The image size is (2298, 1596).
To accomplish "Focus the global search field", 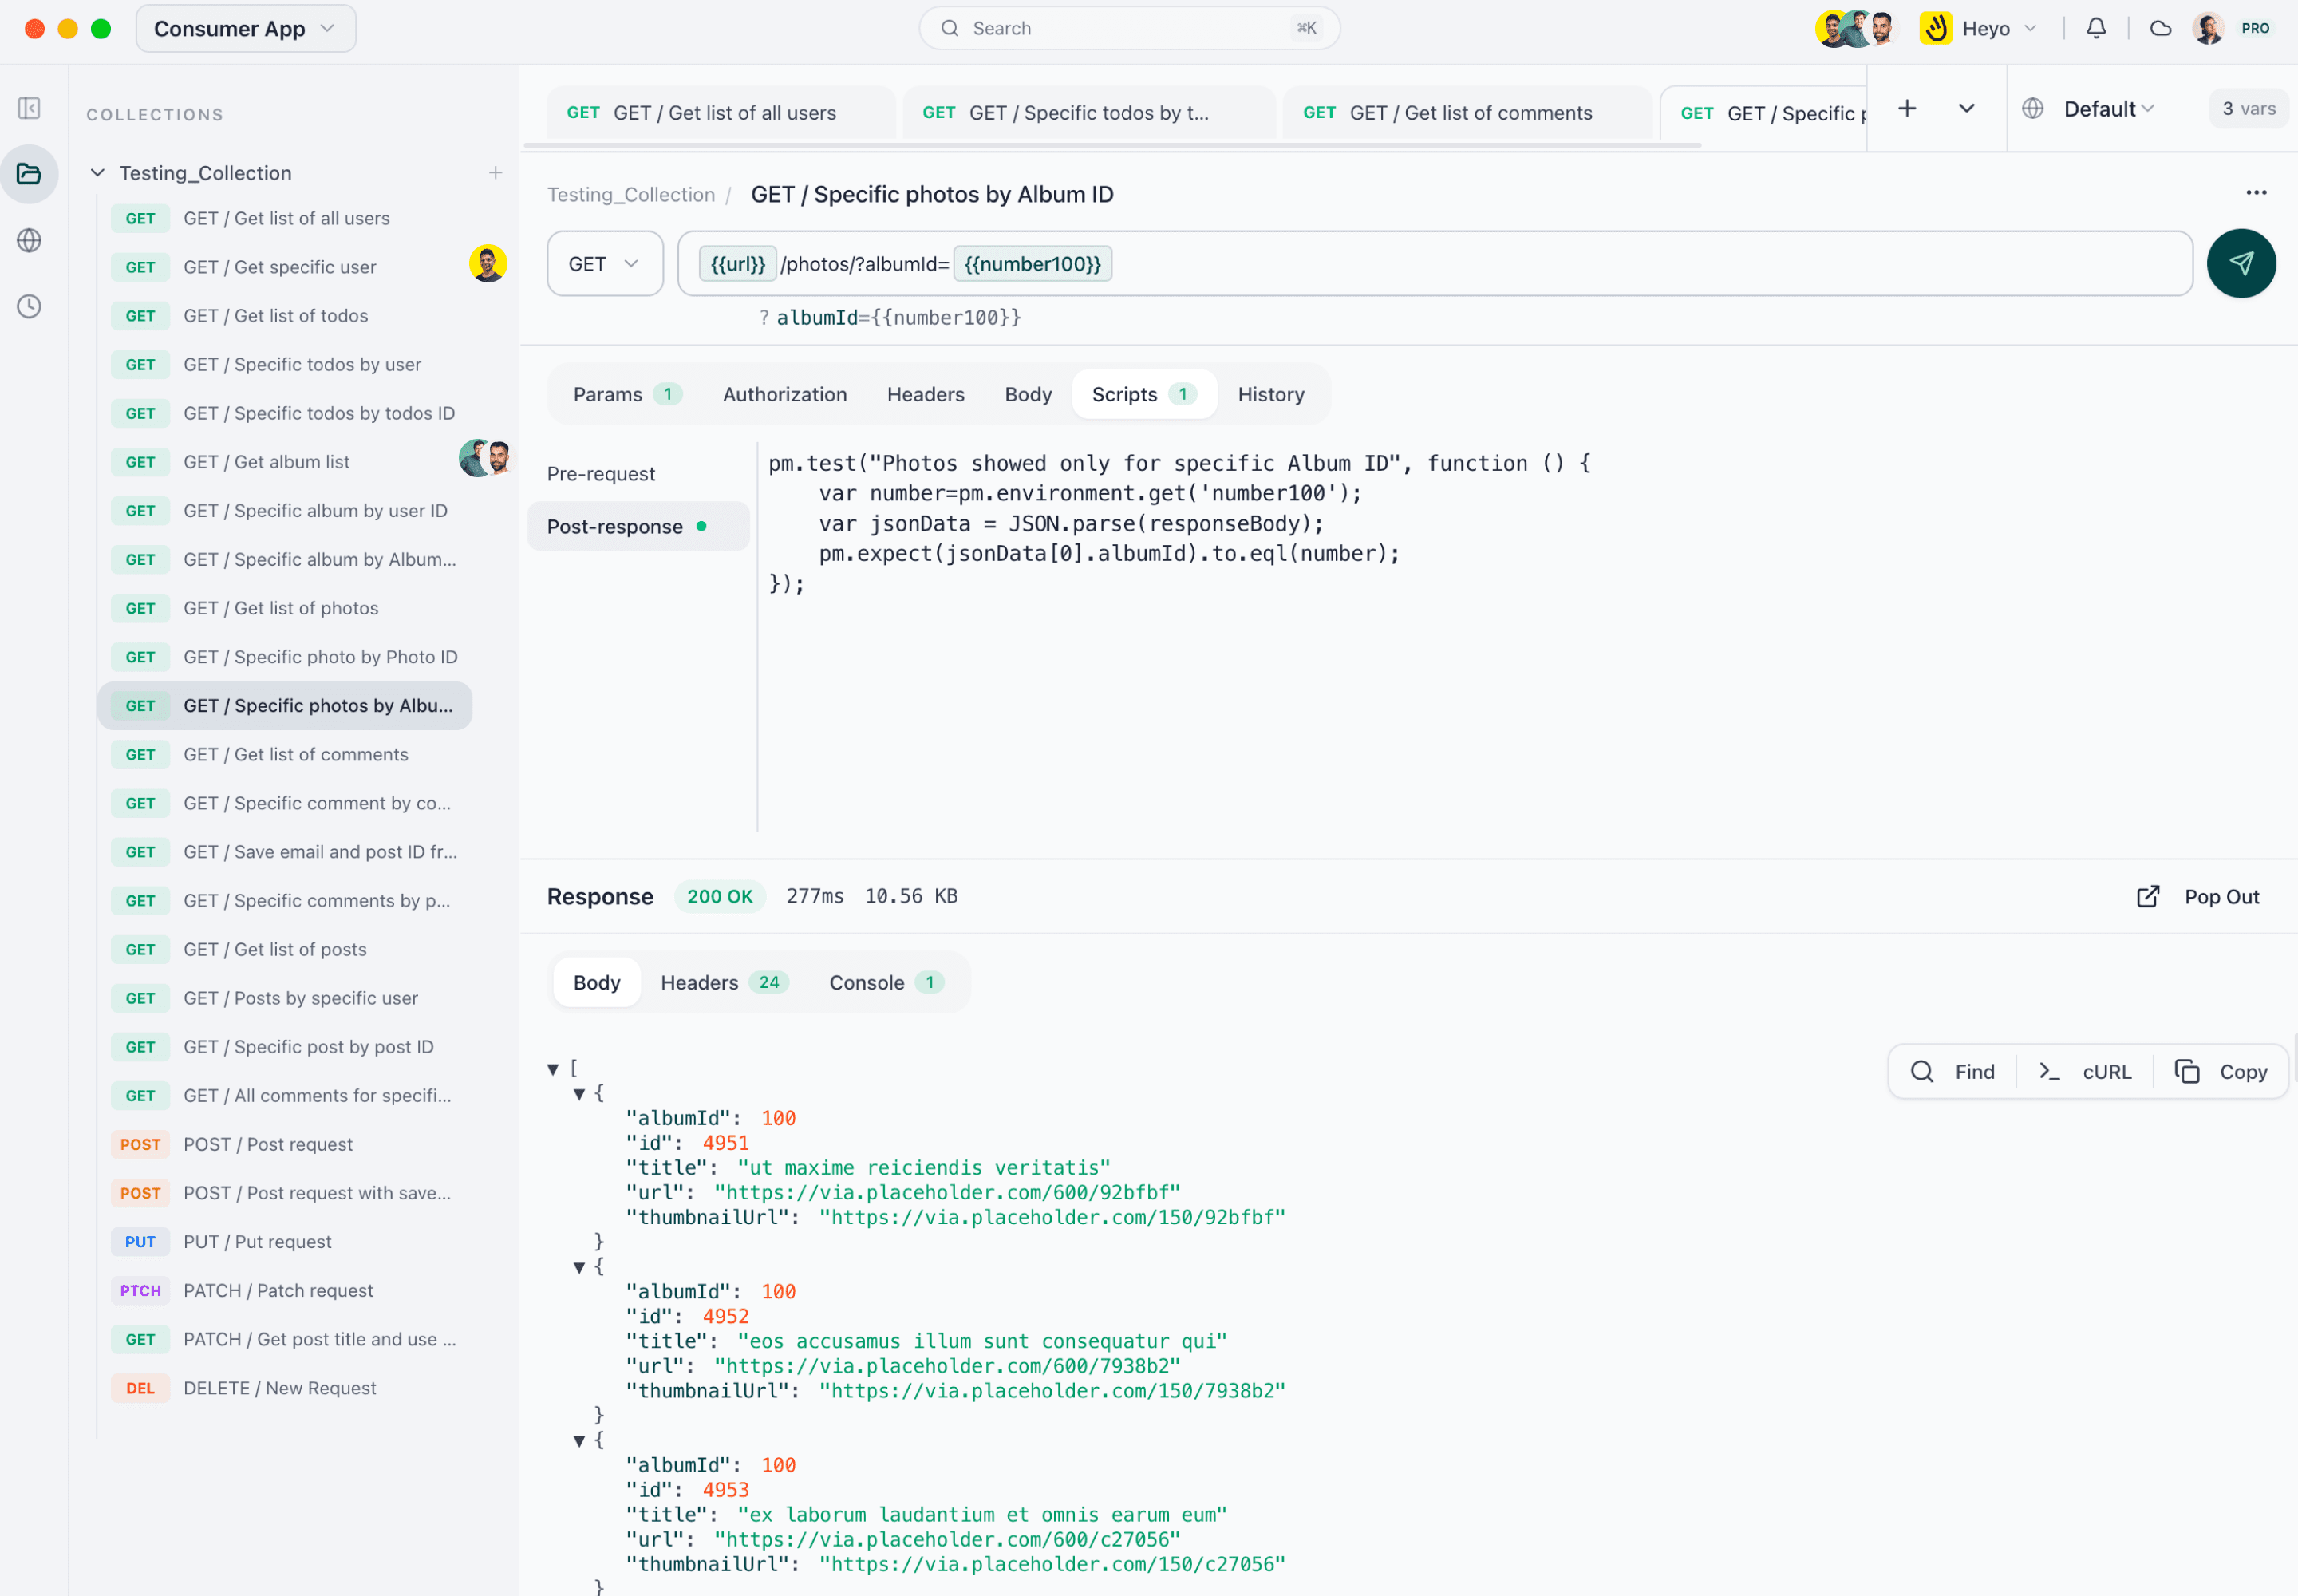I will click(x=1128, y=28).
